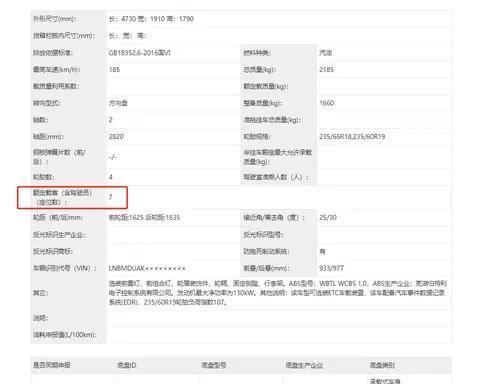Click the dimensions value 长:4730 宽:1910 高:1790

pos(151,19)
